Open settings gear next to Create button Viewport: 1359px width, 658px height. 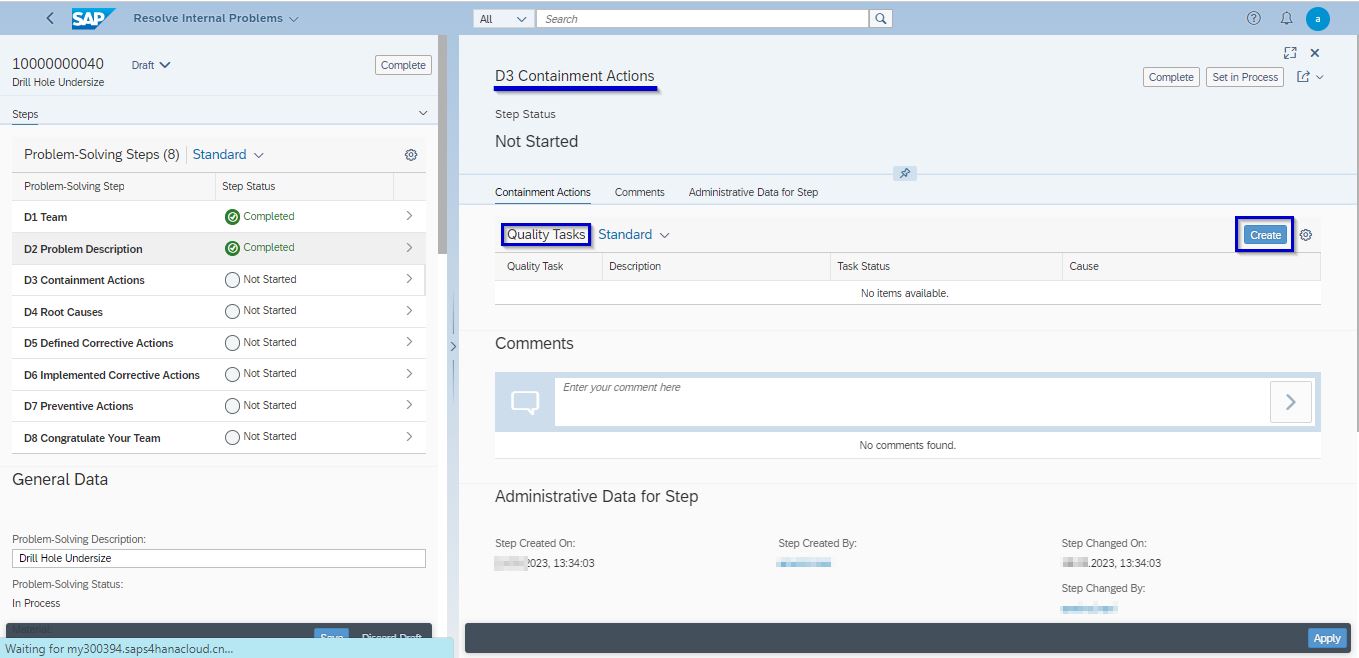coord(1306,234)
